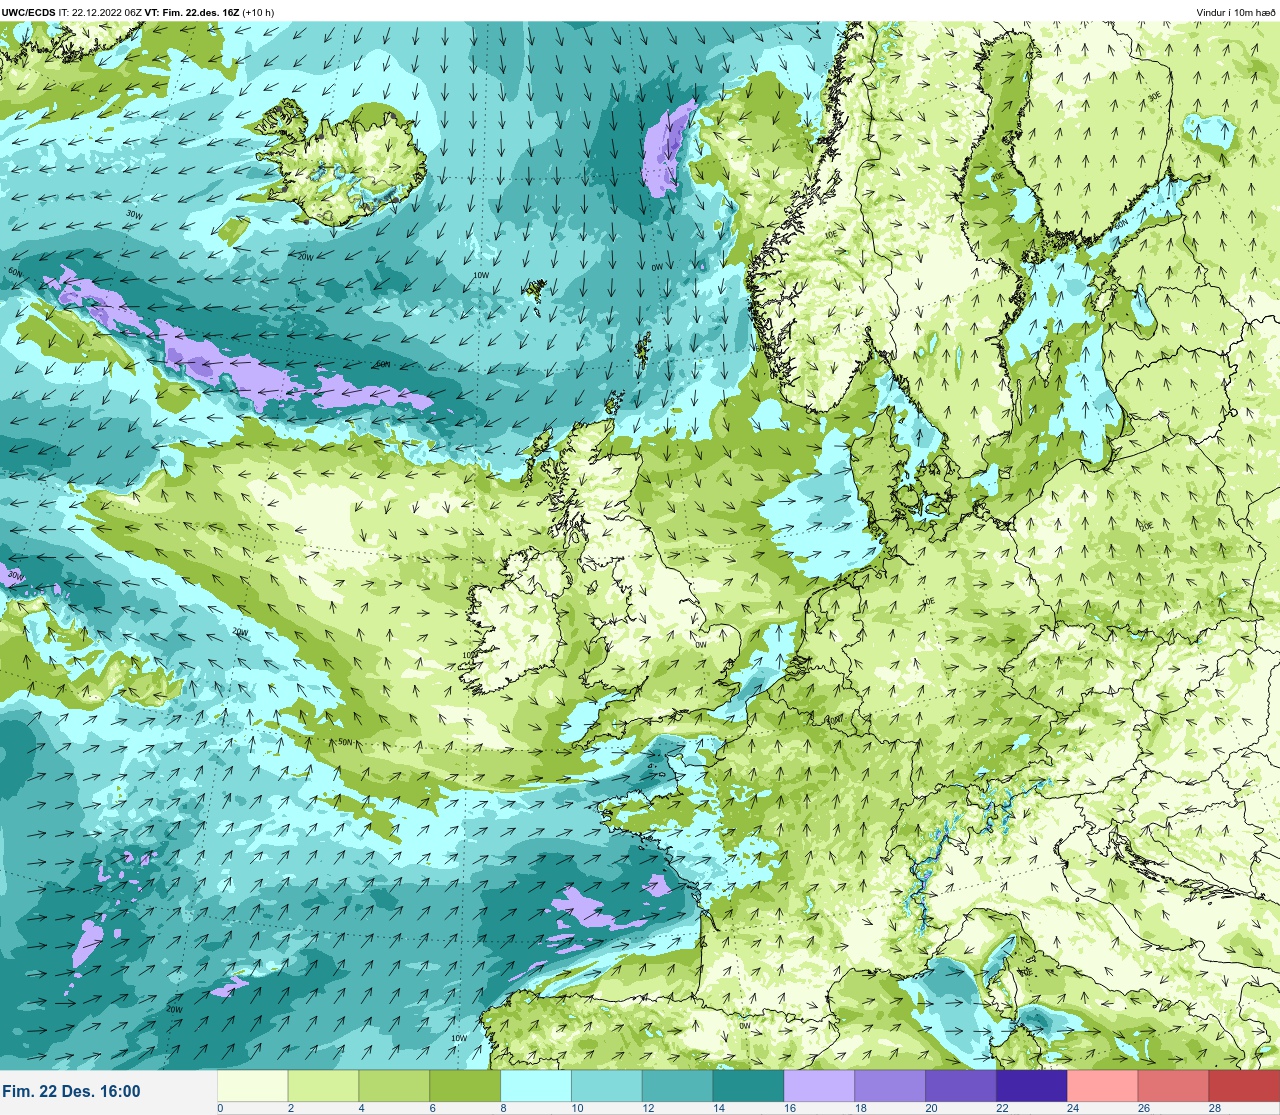Image resolution: width=1280 pixels, height=1115 pixels.
Task: Click the dark teal 14–16 legend swatch
Action: pyautogui.click(x=748, y=1086)
